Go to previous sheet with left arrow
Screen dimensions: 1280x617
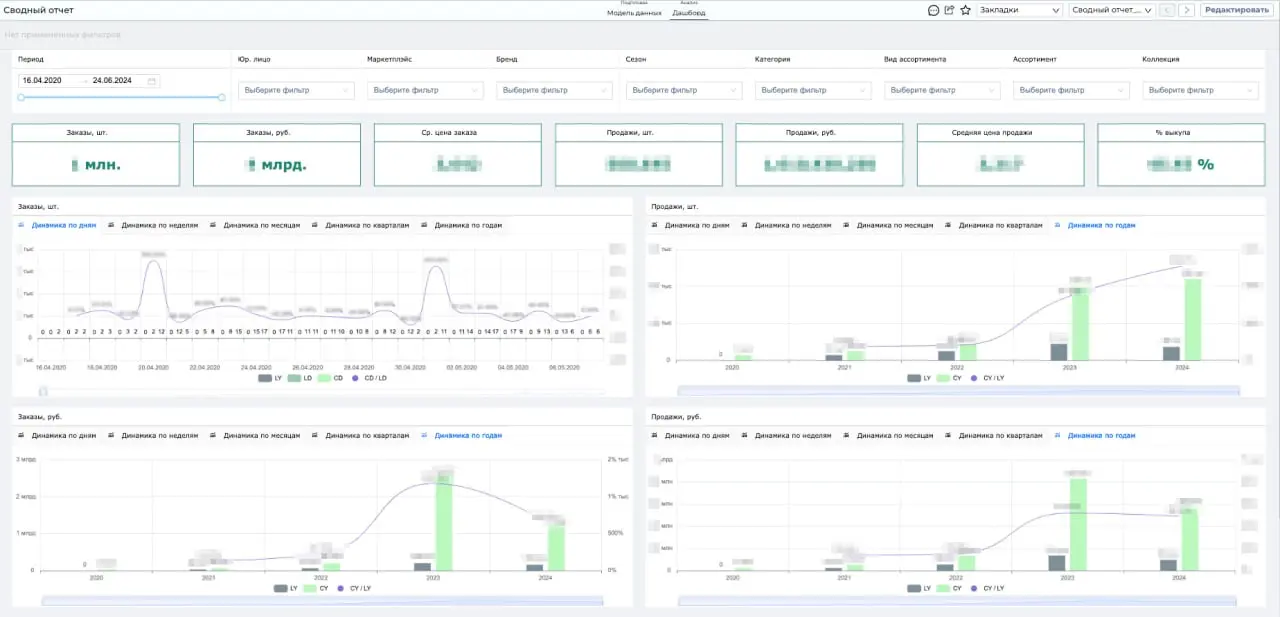[x=1166, y=10]
